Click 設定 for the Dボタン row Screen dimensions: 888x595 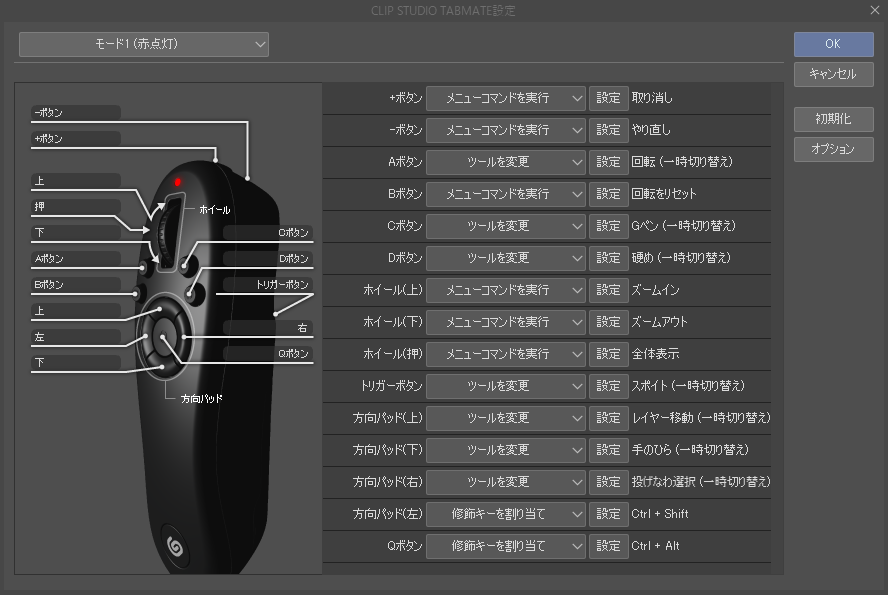[608, 258]
